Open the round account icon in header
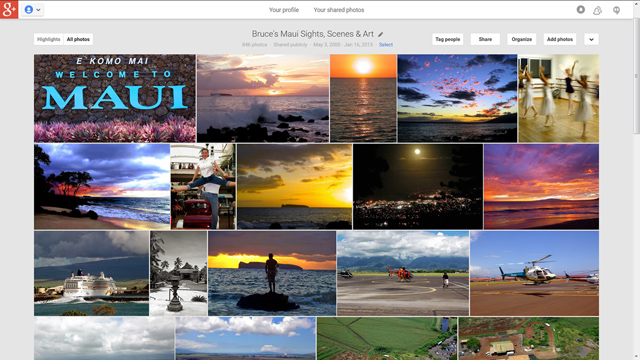This screenshot has height=360, width=640. pos(580,9)
